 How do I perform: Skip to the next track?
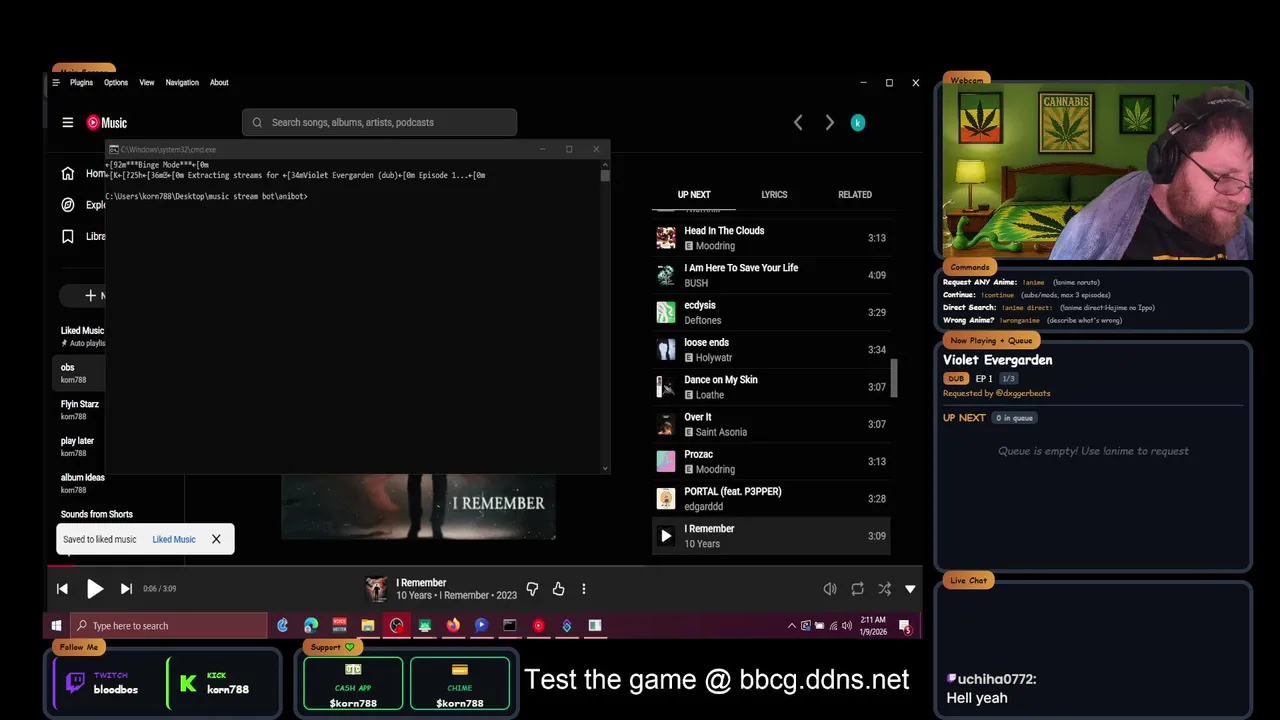(126, 589)
